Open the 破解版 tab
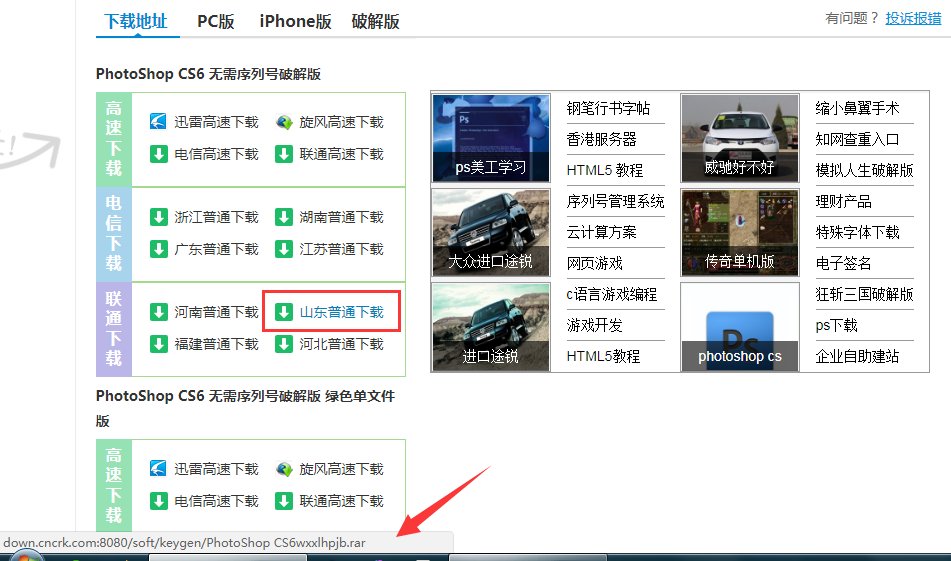Viewport: 951px width, 561px height. (375, 21)
